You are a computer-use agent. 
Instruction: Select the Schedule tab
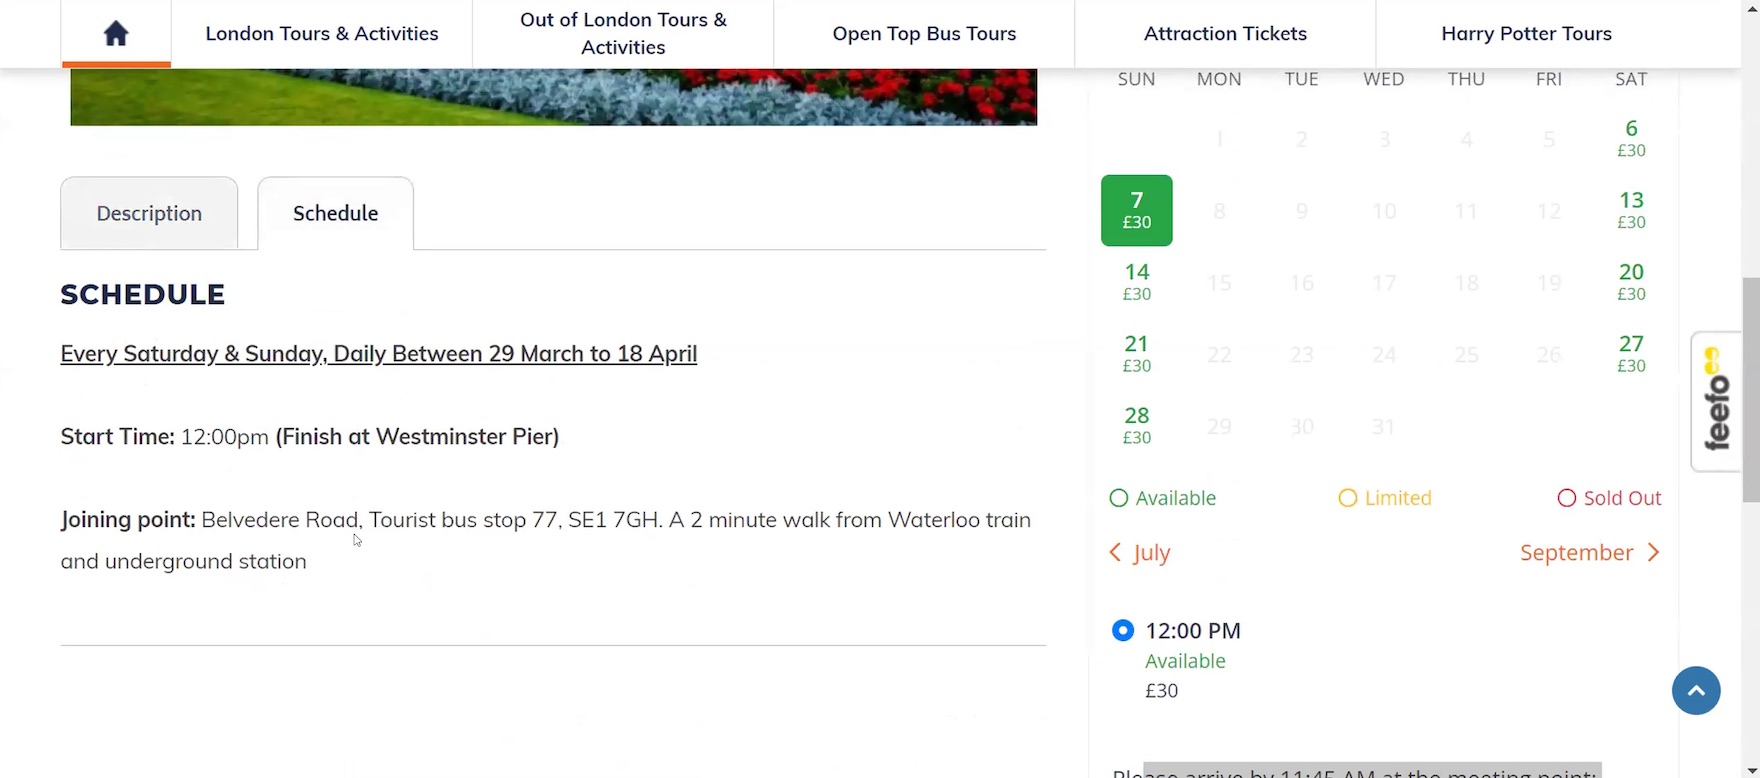click(335, 214)
